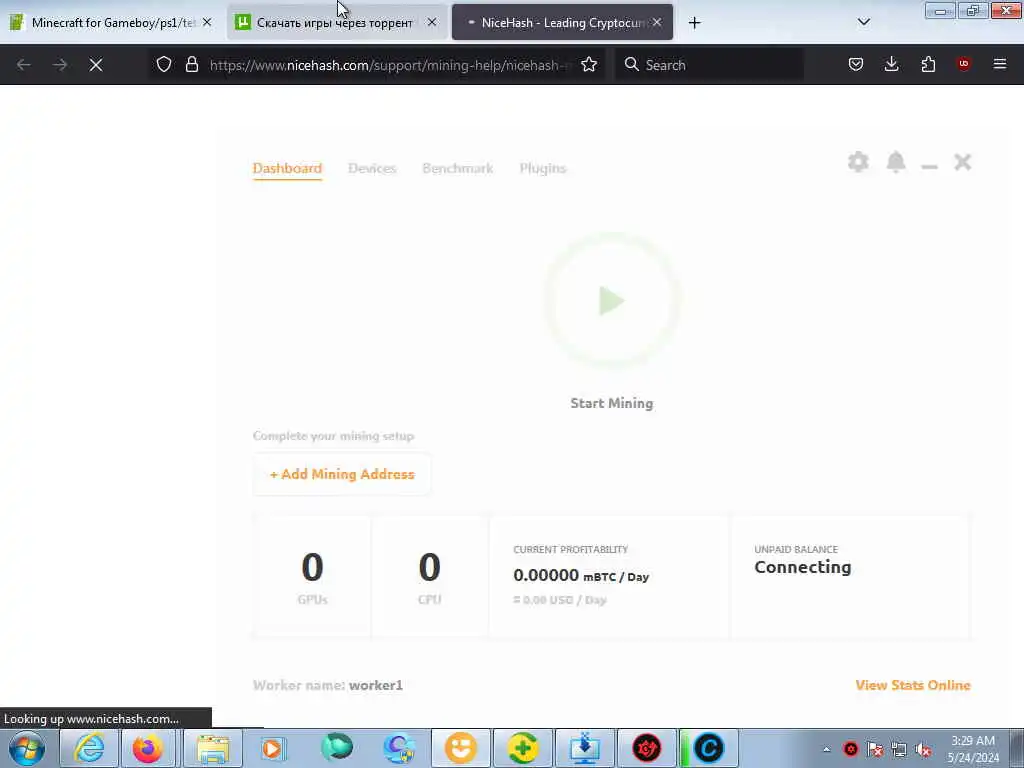Open the Firefox hamburger application menu
The height and width of the screenshot is (768, 1024).
tap(1000, 64)
